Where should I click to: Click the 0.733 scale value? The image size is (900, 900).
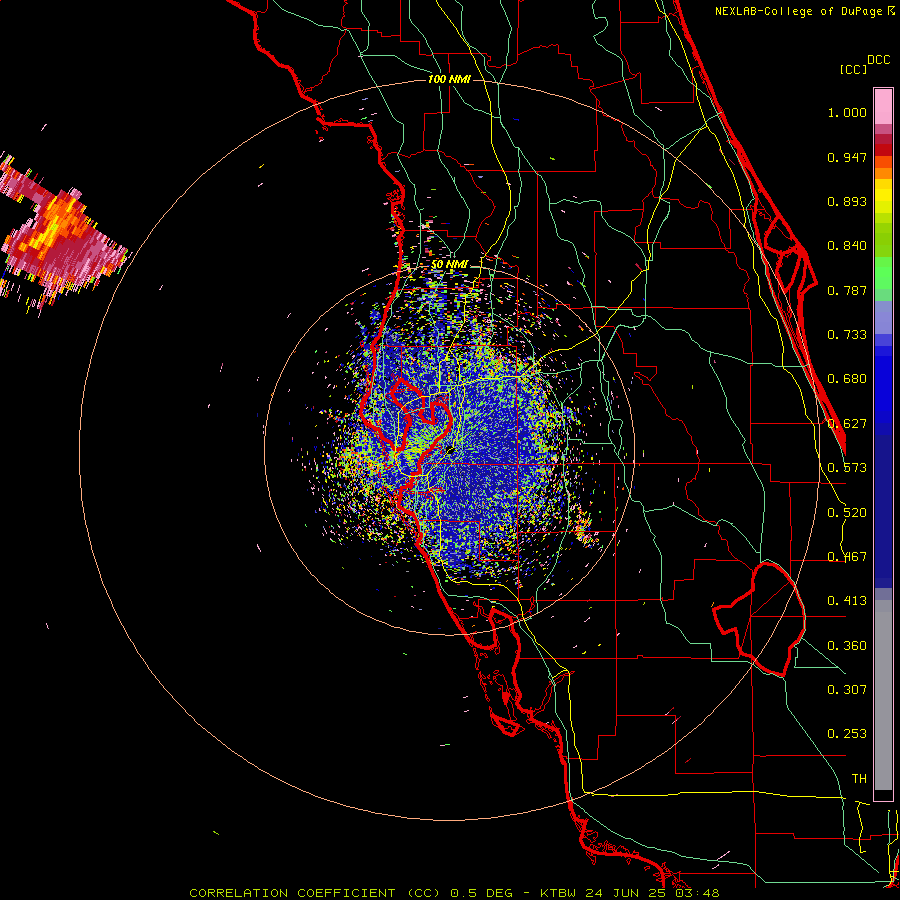point(847,335)
